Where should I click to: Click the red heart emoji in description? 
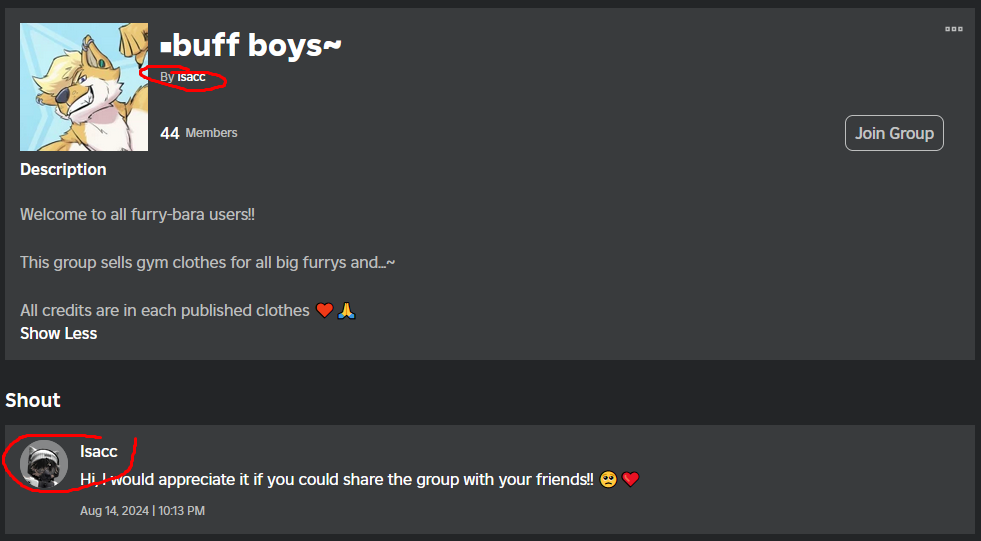pyautogui.click(x=324, y=310)
